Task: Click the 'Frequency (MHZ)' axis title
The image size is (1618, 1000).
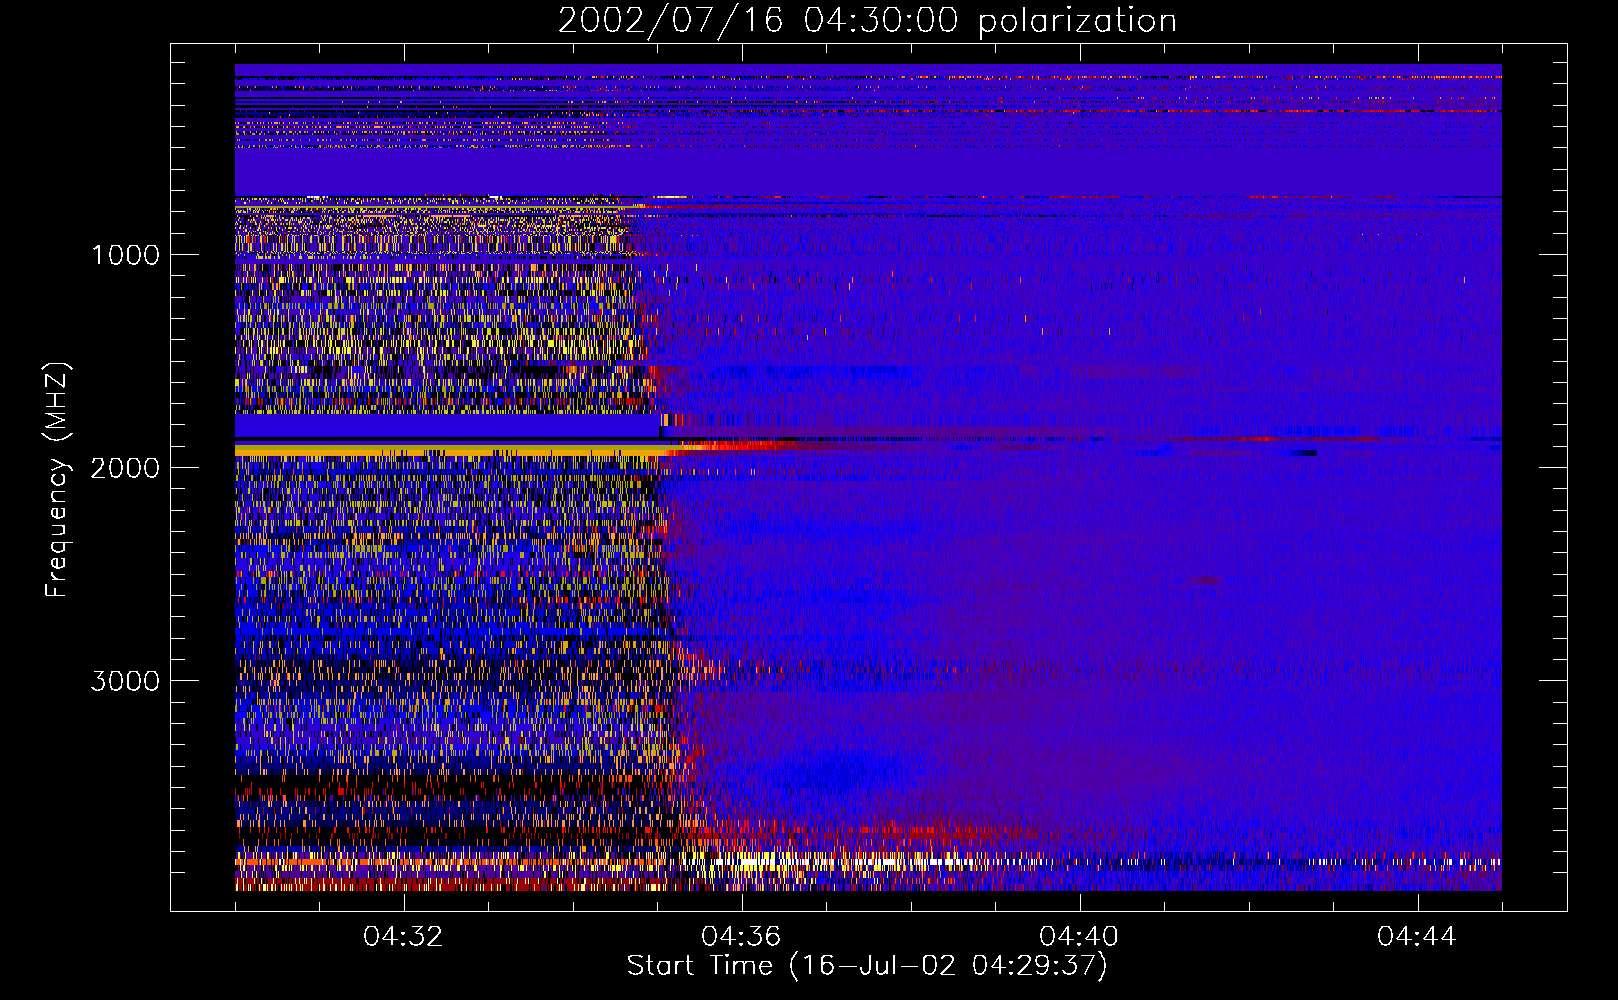Action: (x=58, y=480)
